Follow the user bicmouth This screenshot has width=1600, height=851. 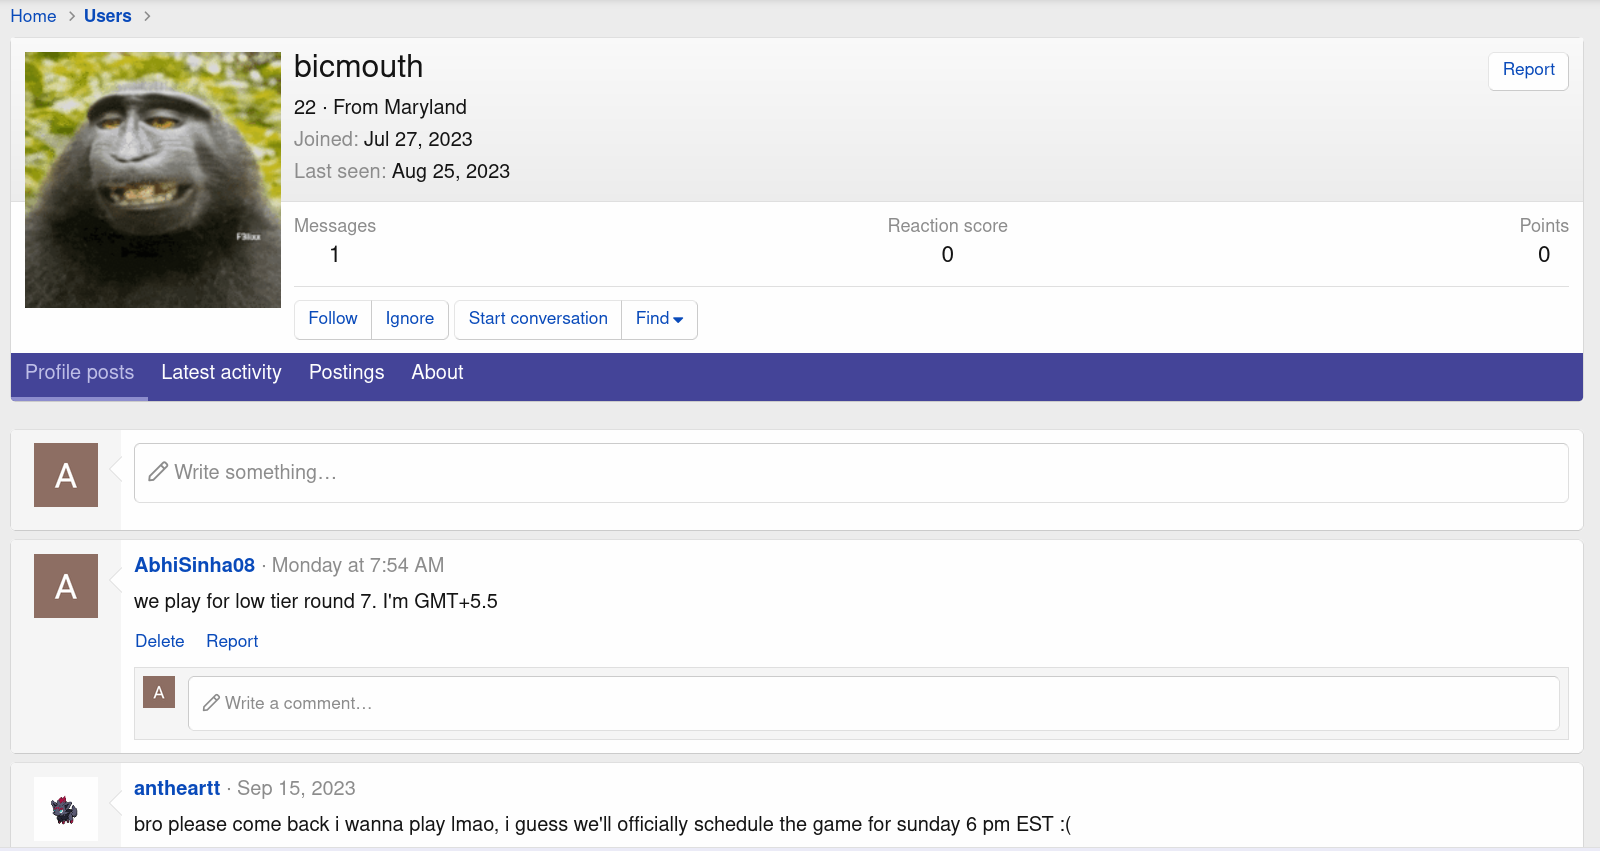(x=333, y=319)
